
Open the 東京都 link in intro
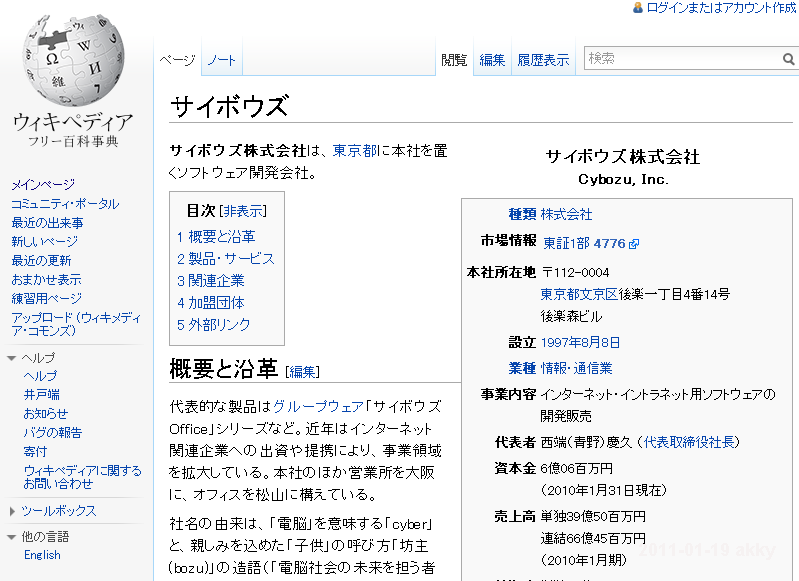tap(355, 150)
